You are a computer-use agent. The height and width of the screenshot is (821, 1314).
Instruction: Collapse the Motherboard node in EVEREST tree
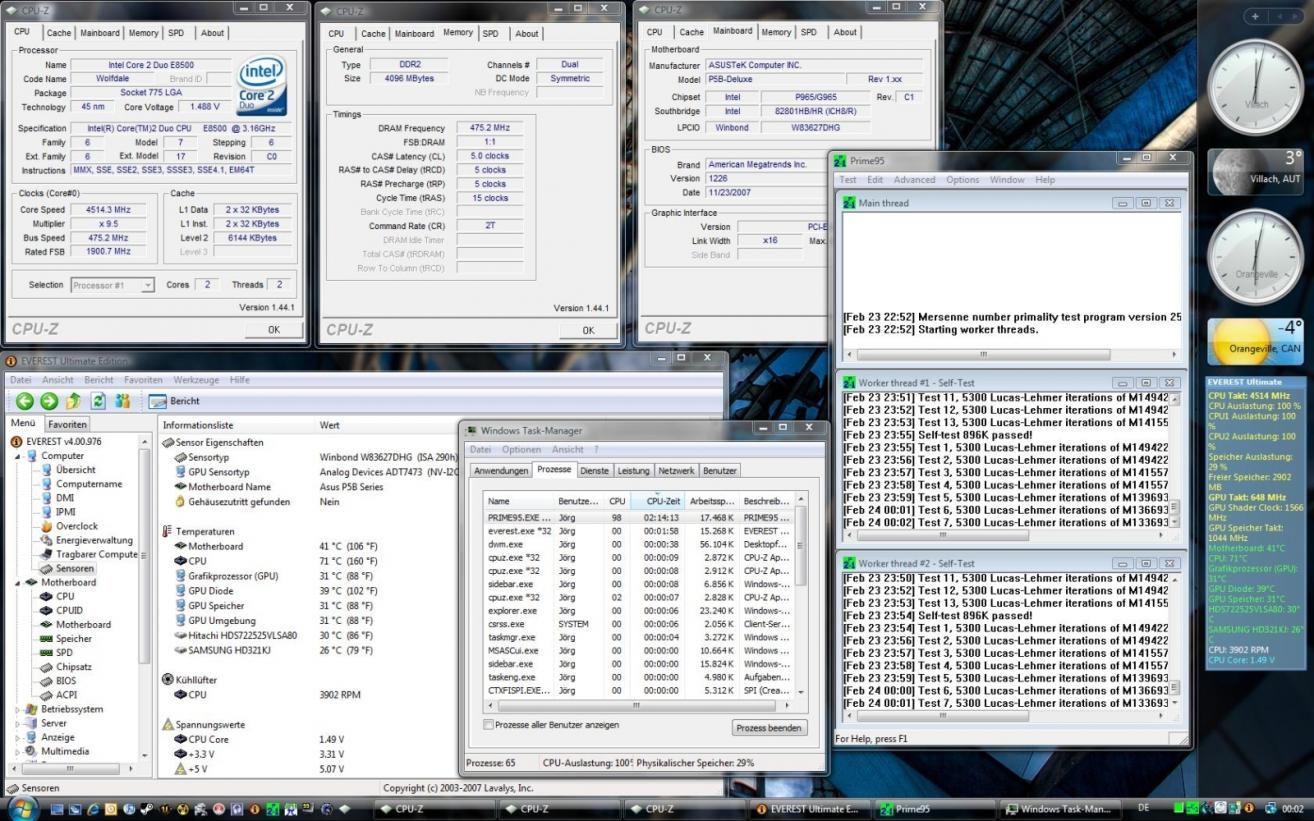click(20, 582)
